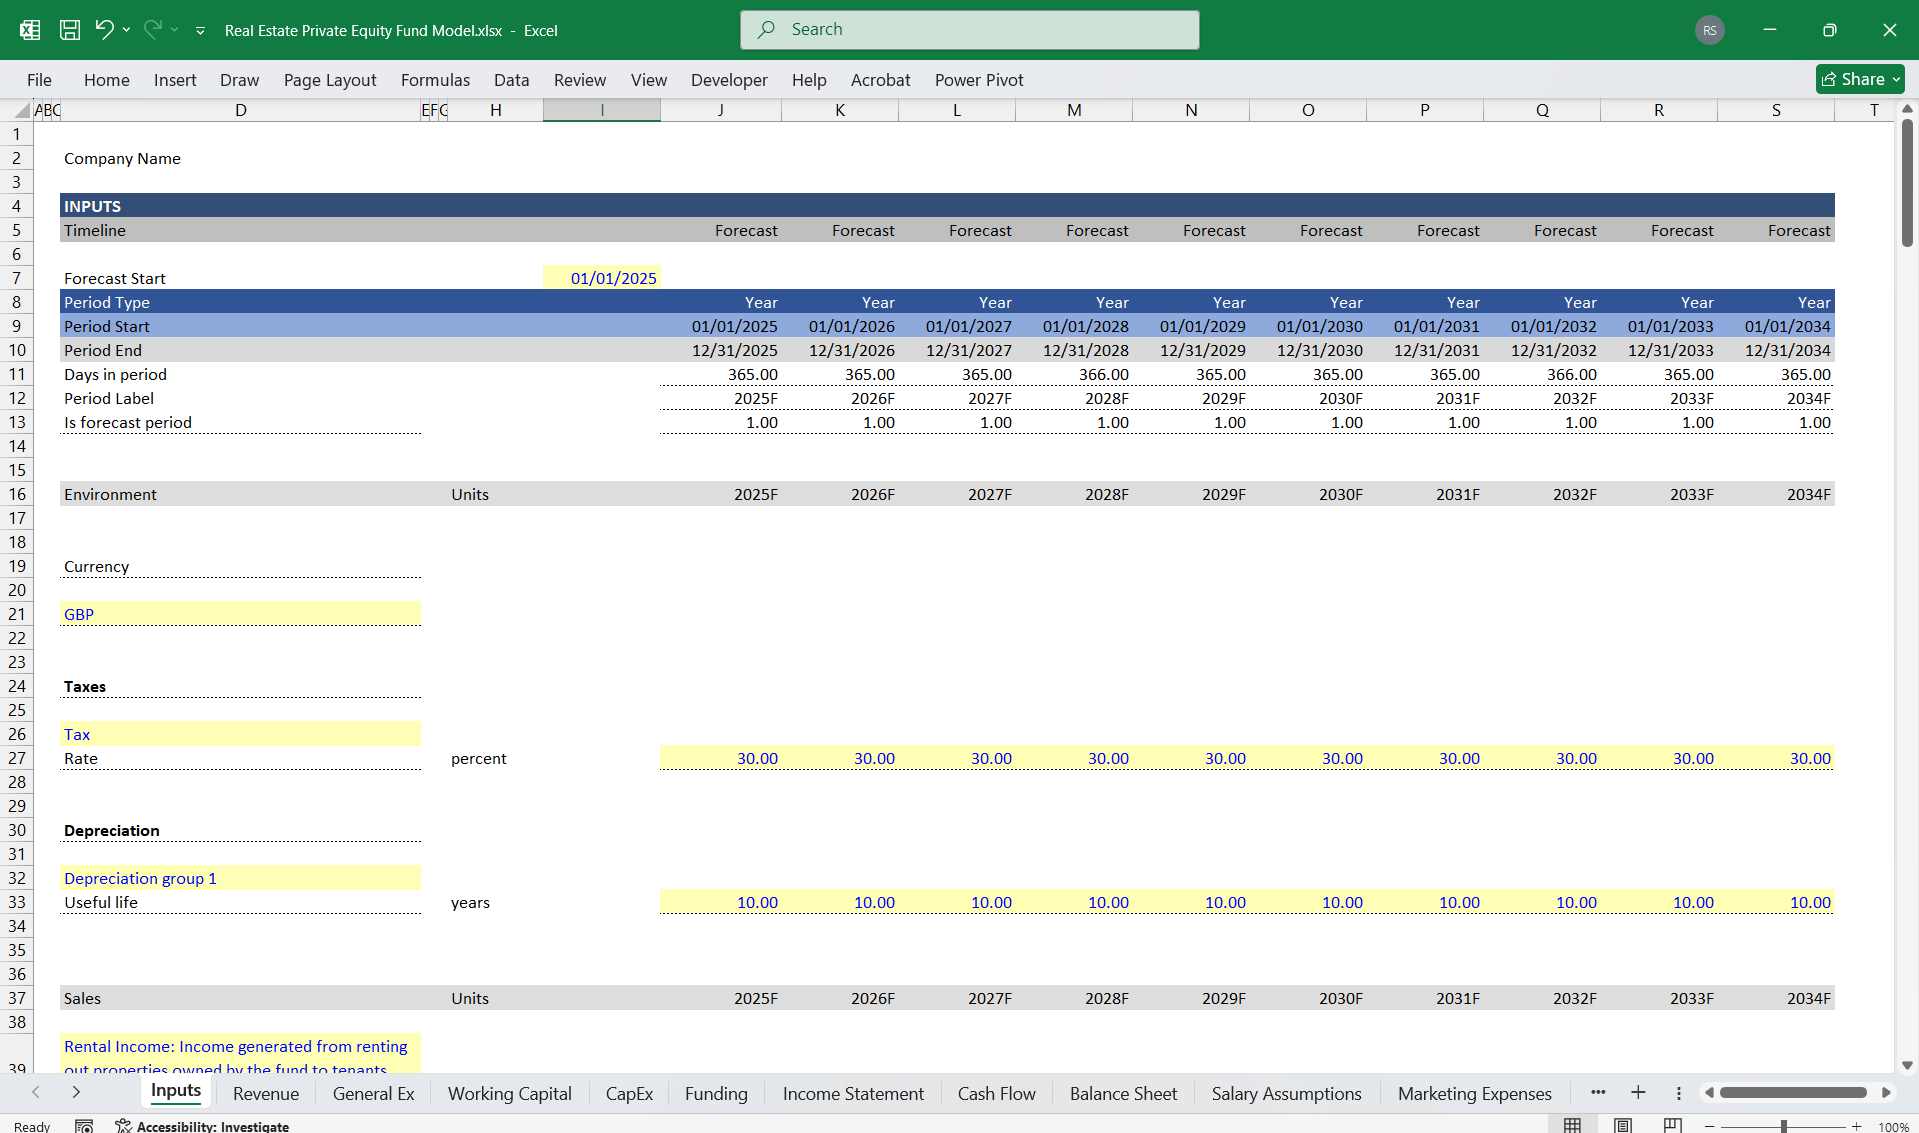
Task: Click the Redo arrow icon
Action: [152, 30]
